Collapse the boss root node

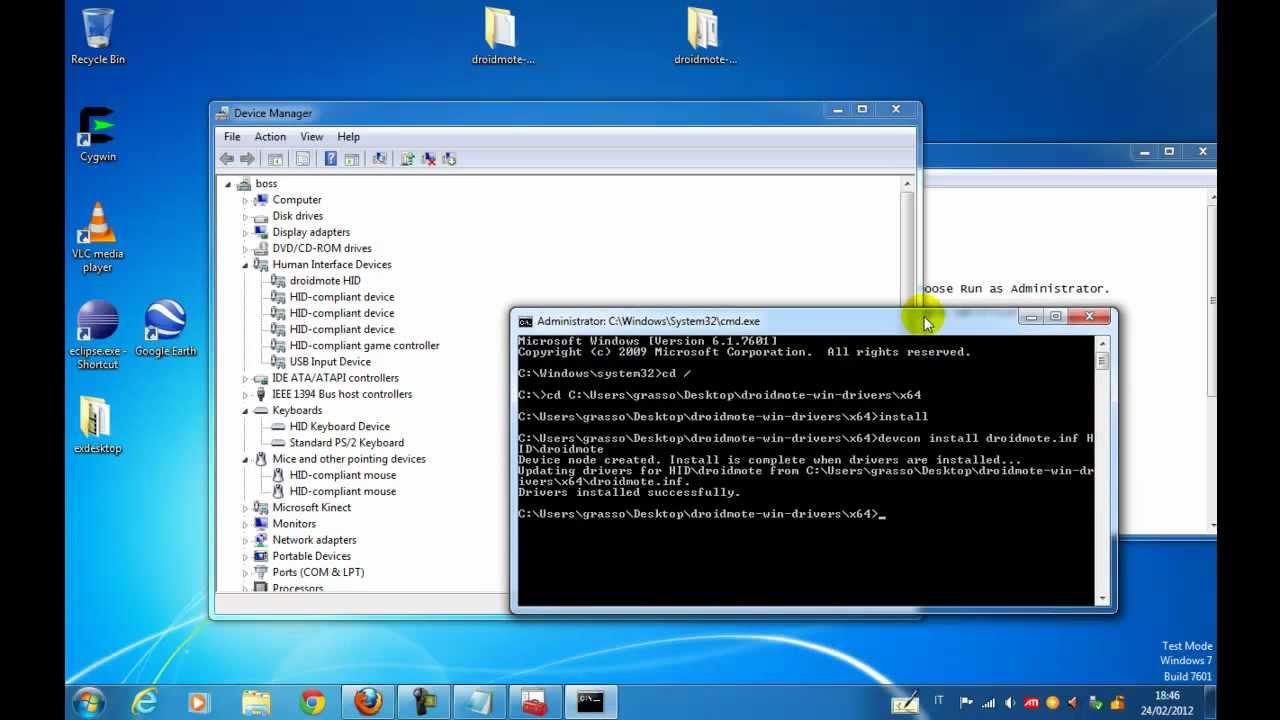(x=228, y=184)
